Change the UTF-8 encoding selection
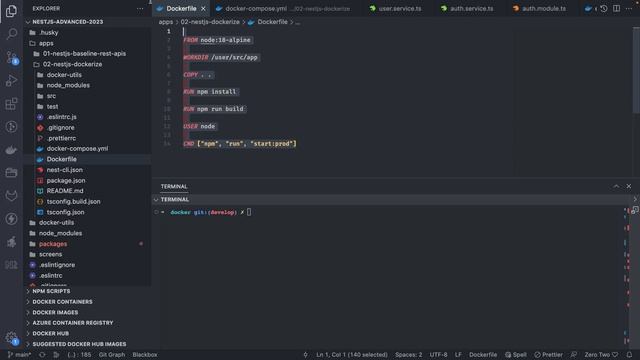The width and height of the screenshot is (640, 360). point(438,355)
